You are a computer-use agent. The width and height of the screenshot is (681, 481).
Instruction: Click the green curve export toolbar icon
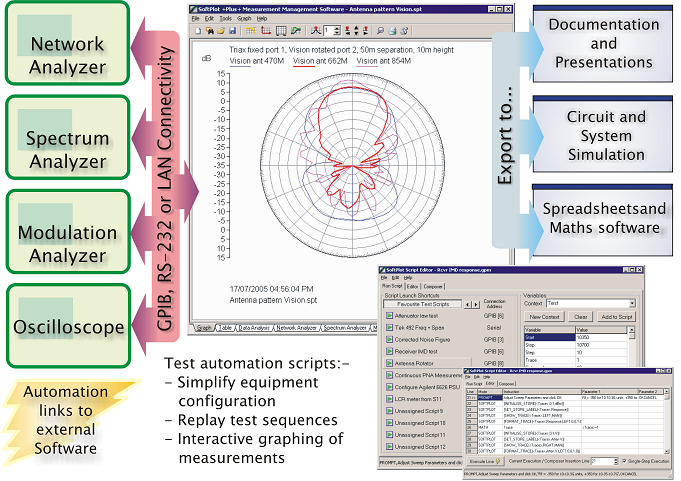(x=296, y=31)
